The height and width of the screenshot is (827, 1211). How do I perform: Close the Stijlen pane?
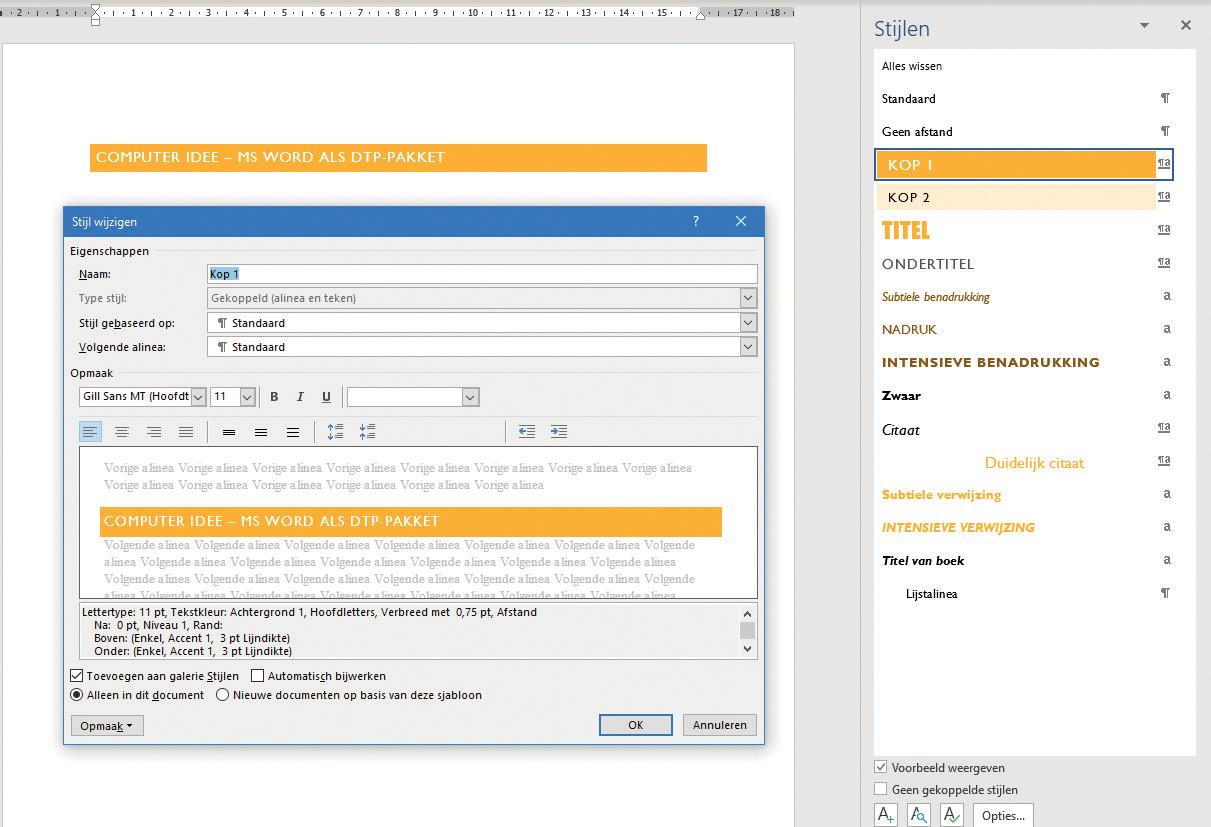click(1186, 26)
